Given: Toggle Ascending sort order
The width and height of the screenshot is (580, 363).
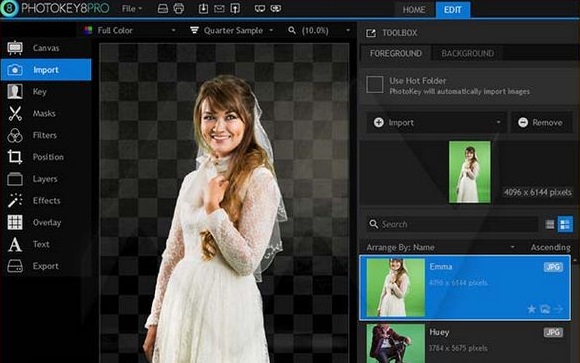Looking at the screenshot, I should pos(550,247).
